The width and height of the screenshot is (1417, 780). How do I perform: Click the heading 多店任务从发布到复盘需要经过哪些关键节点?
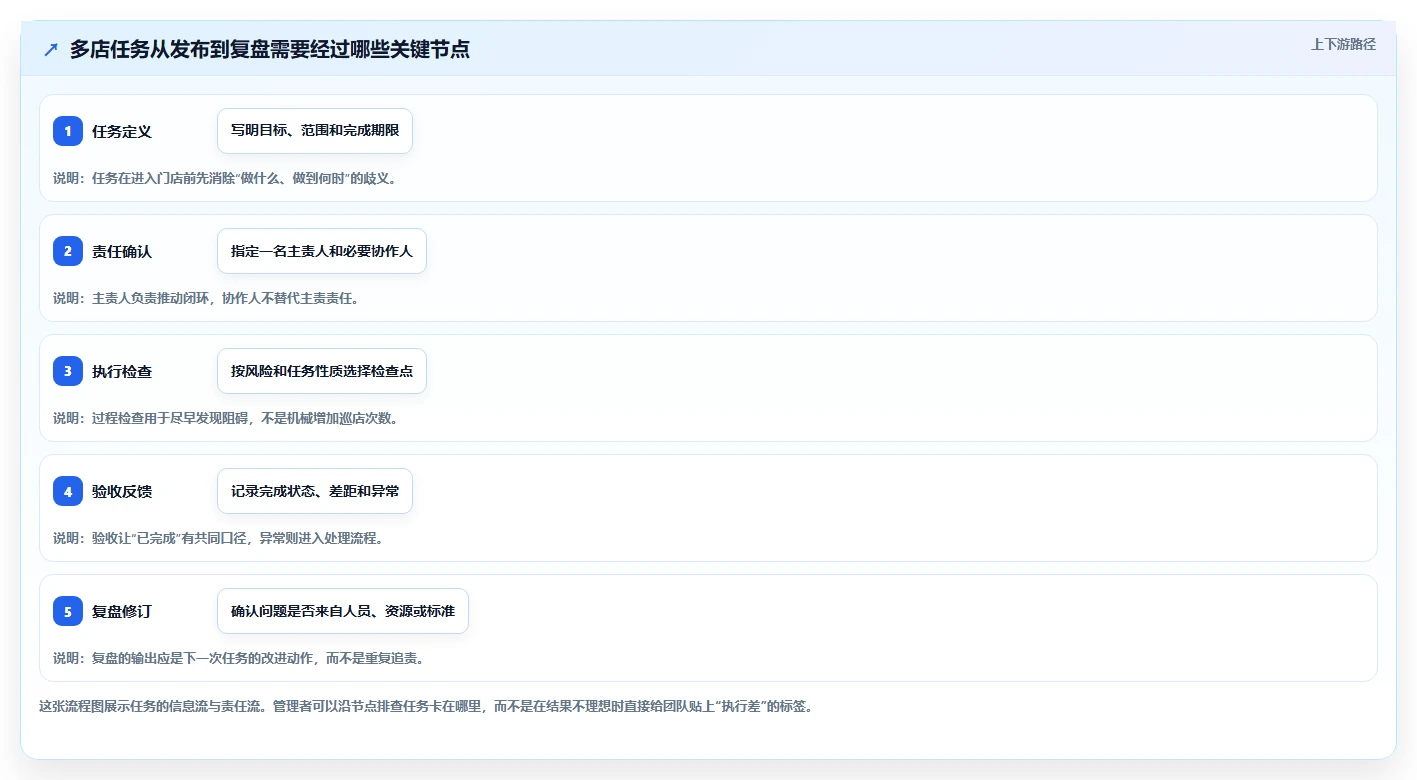pos(270,49)
